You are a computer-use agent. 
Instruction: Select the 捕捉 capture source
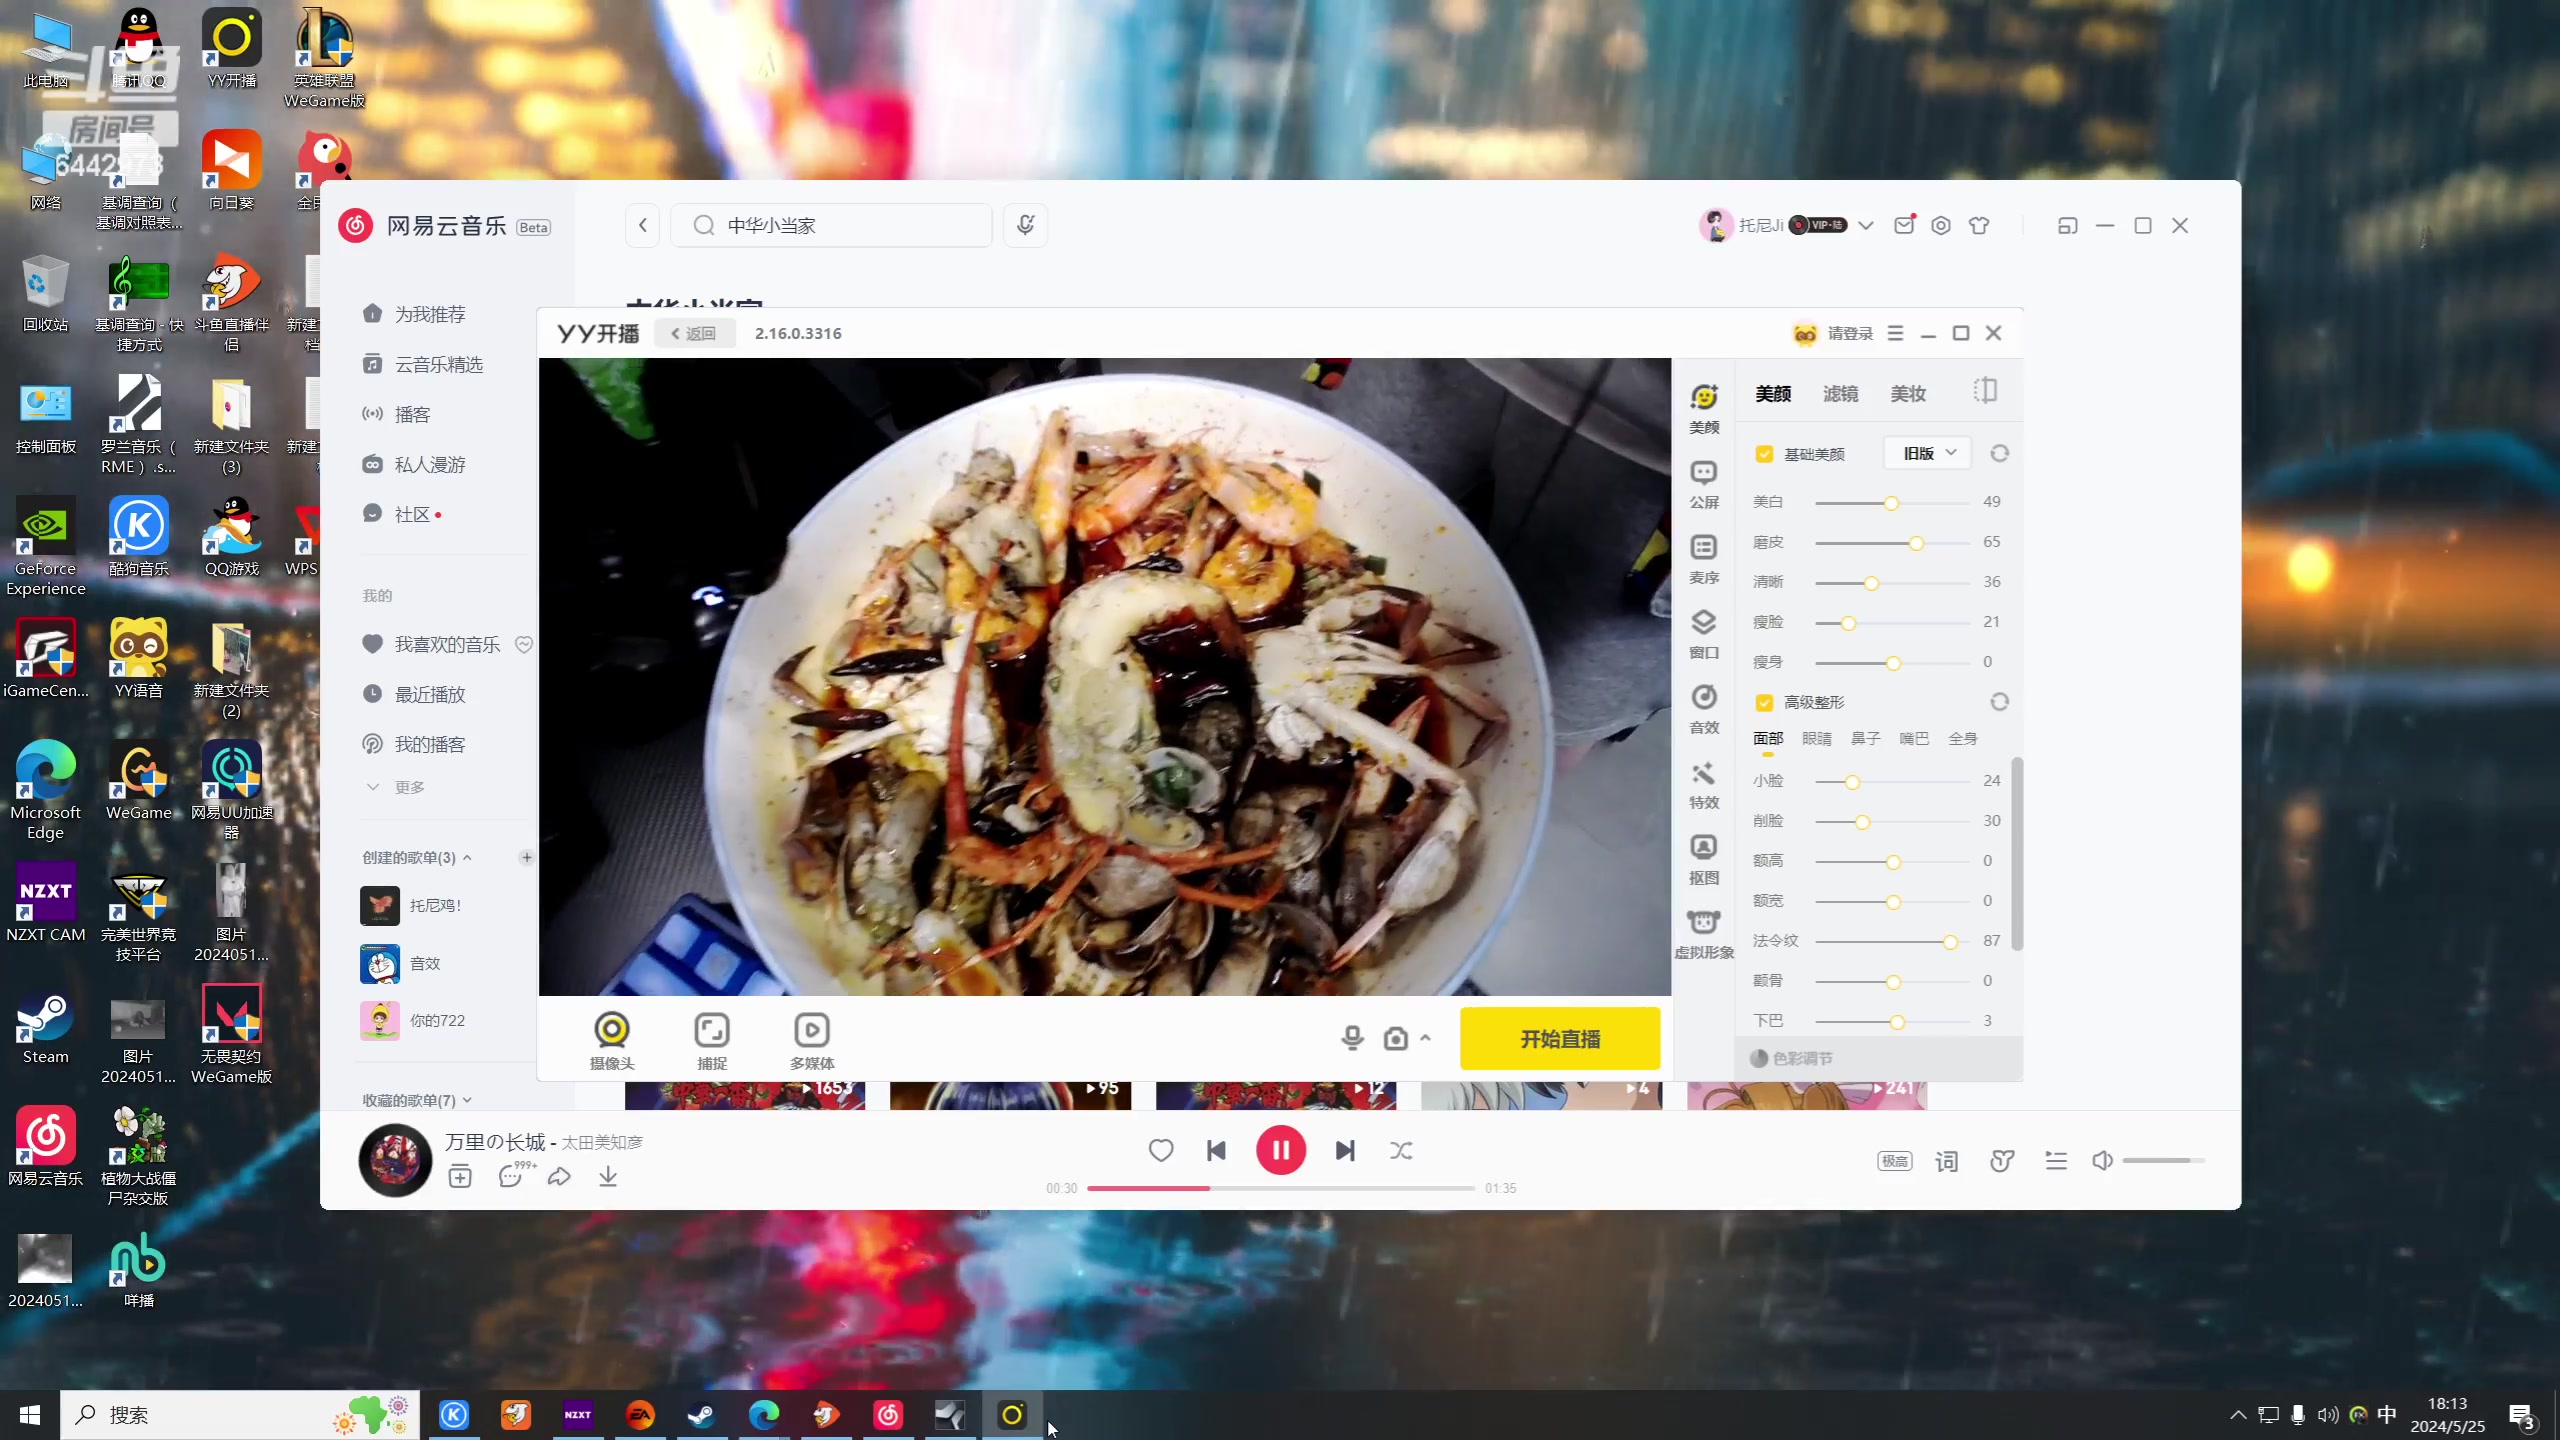click(712, 1040)
